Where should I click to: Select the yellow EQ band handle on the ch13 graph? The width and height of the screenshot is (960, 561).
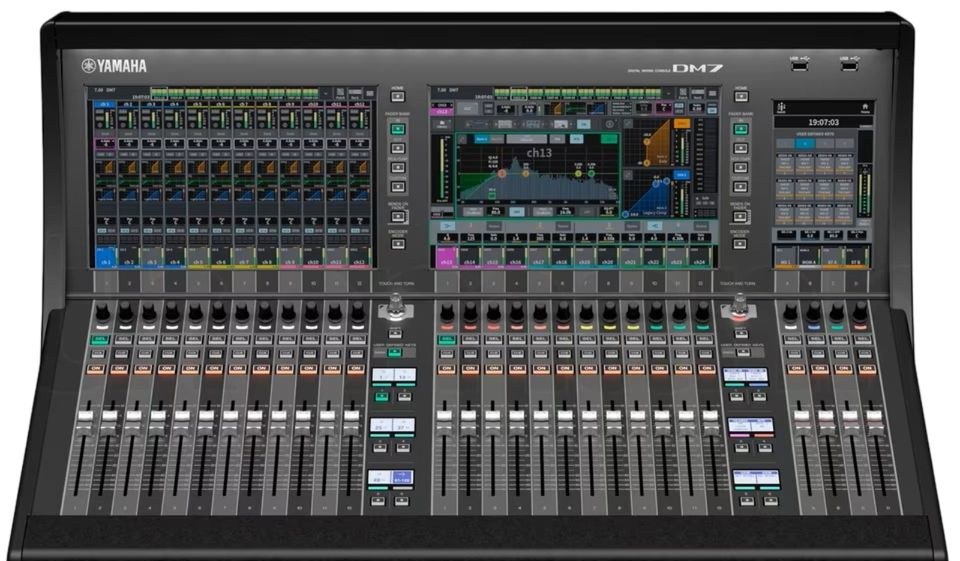click(x=578, y=174)
